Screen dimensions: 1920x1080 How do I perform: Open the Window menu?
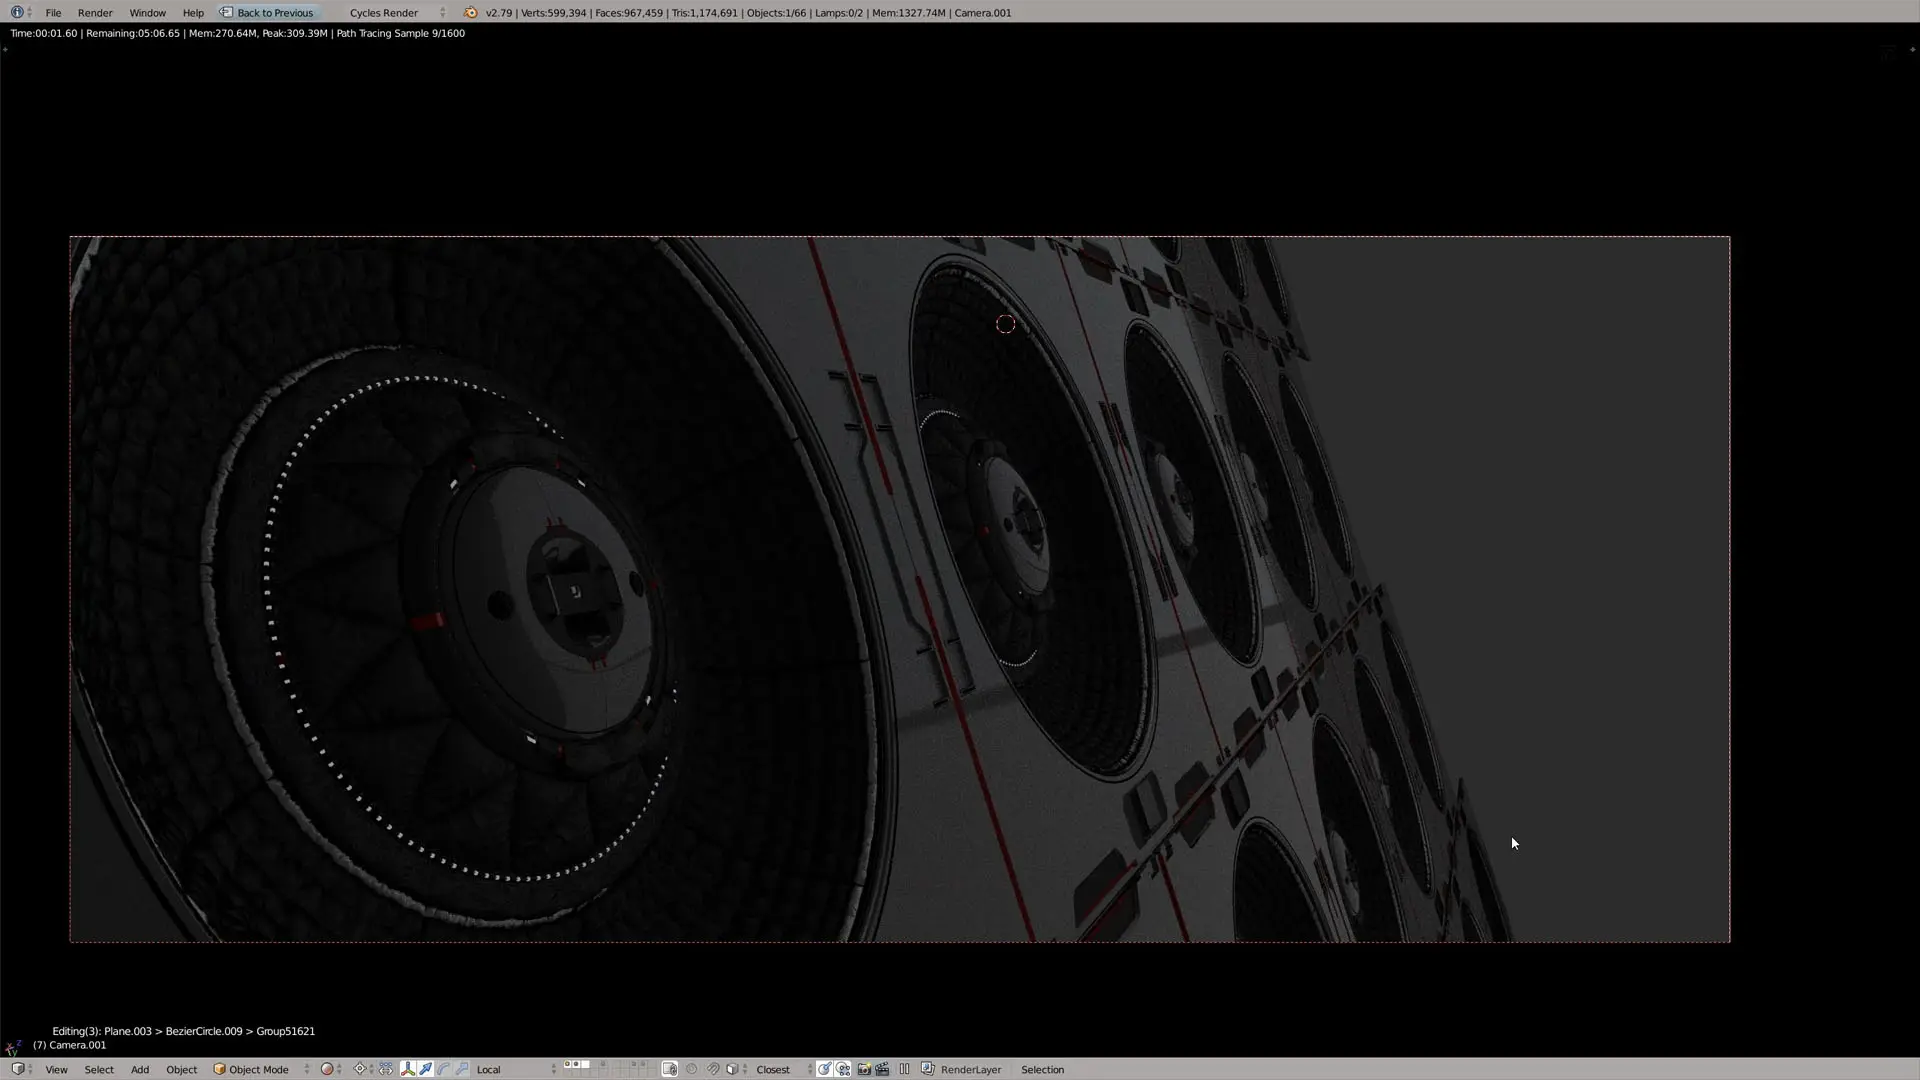tap(147, 13)
